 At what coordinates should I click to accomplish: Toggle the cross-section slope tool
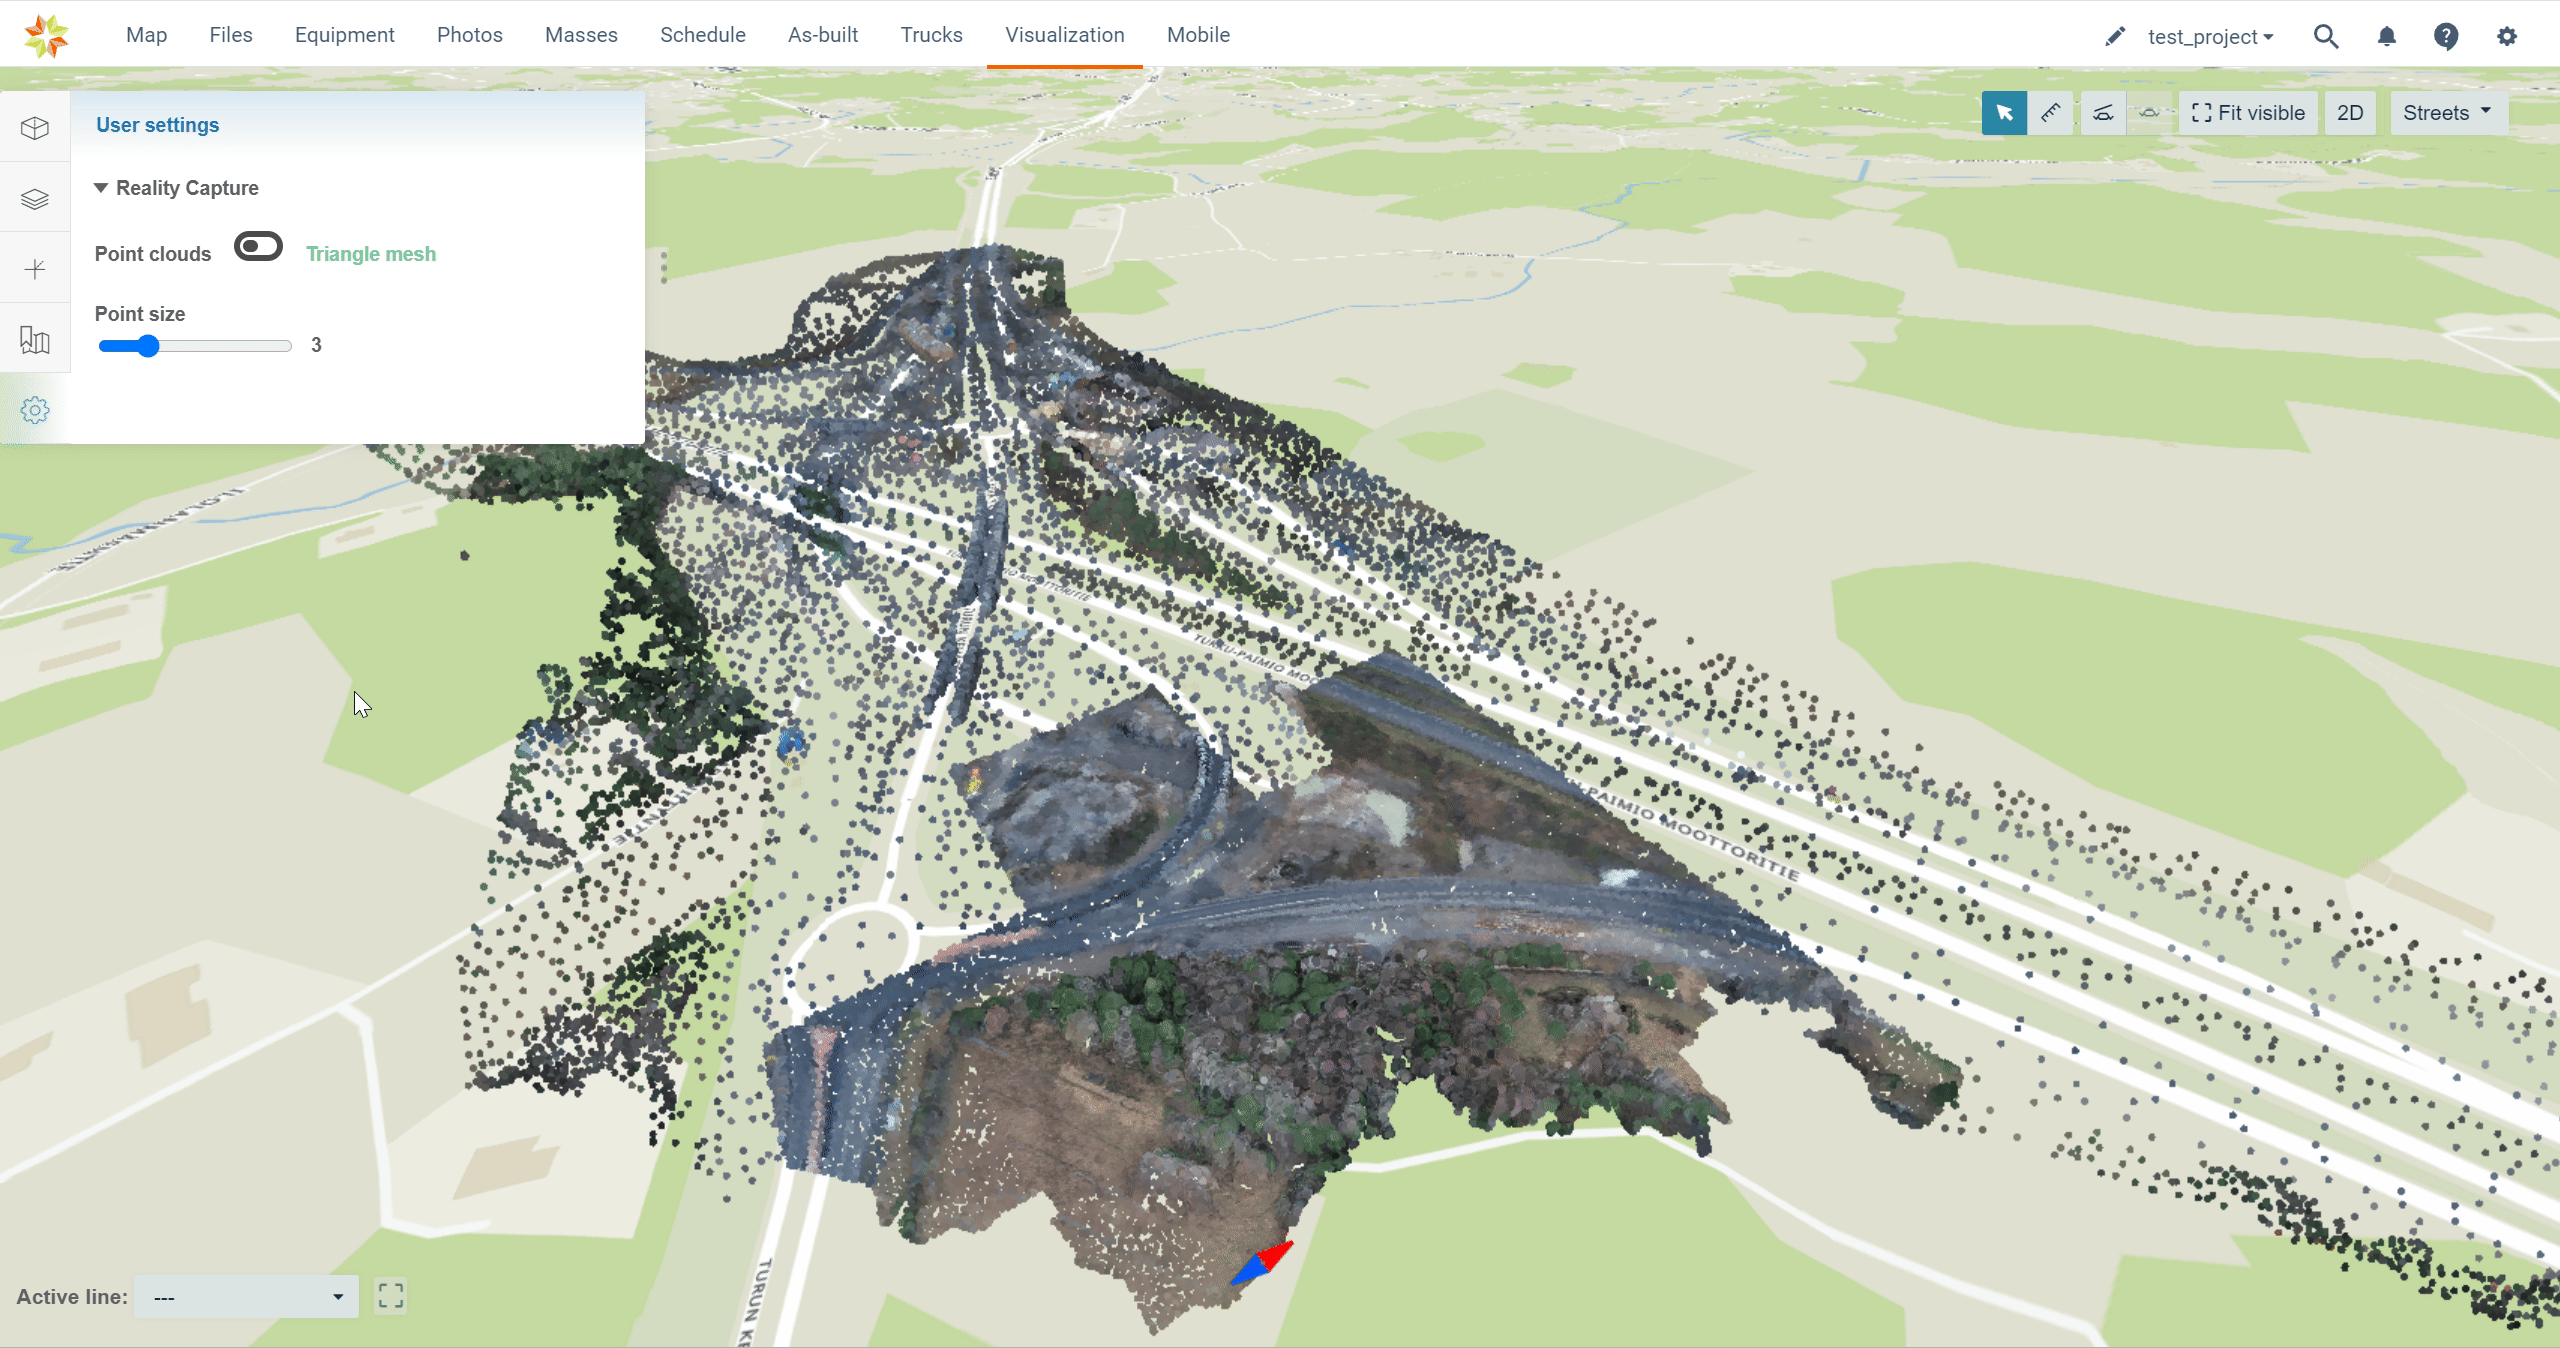[x=2103, y=113]
